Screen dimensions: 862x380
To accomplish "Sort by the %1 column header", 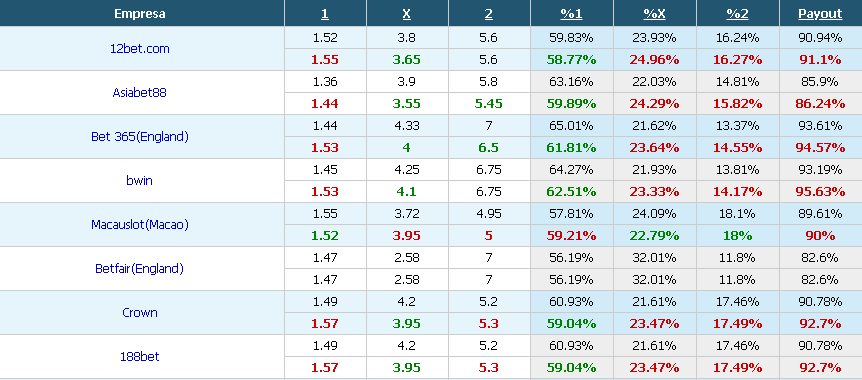I will (x=571, y=14).
